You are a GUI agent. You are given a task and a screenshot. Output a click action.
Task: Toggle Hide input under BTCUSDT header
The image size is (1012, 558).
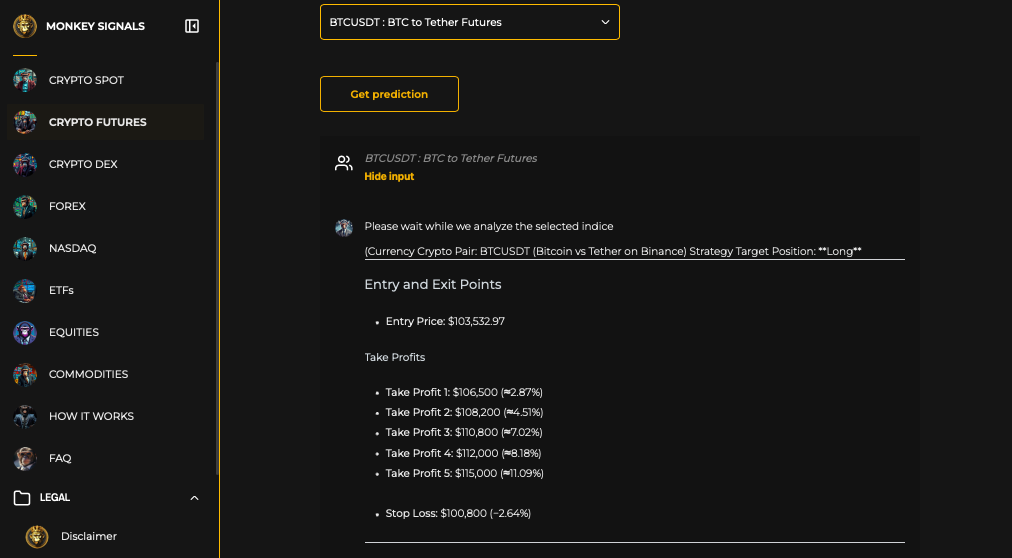pos(389,177)
